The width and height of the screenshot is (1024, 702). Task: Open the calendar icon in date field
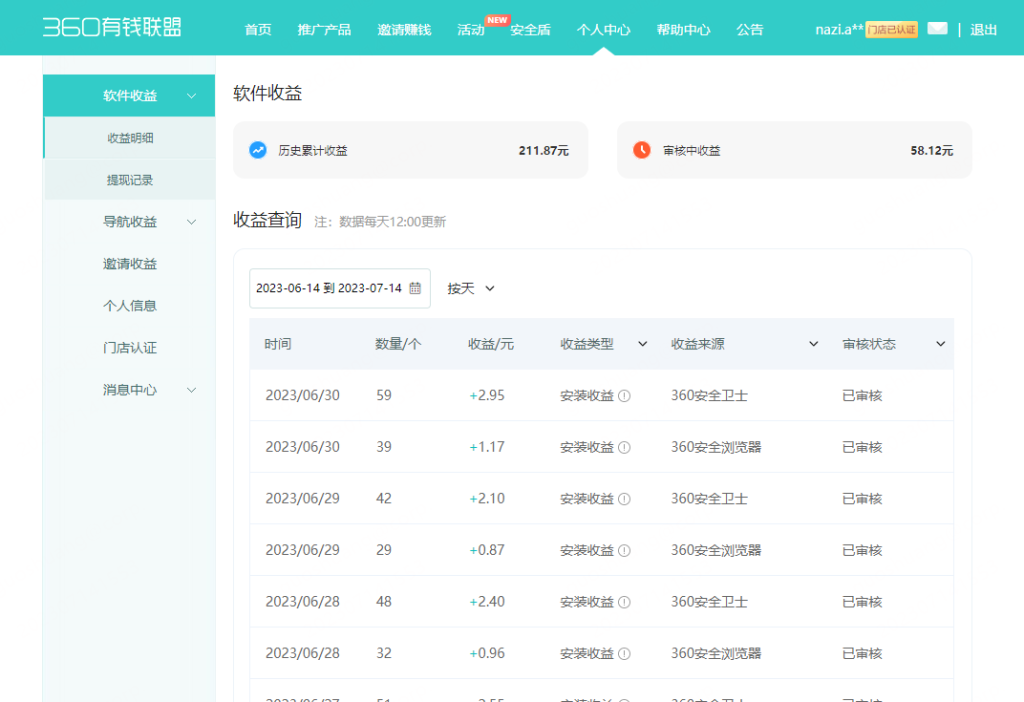coord(415,288)
